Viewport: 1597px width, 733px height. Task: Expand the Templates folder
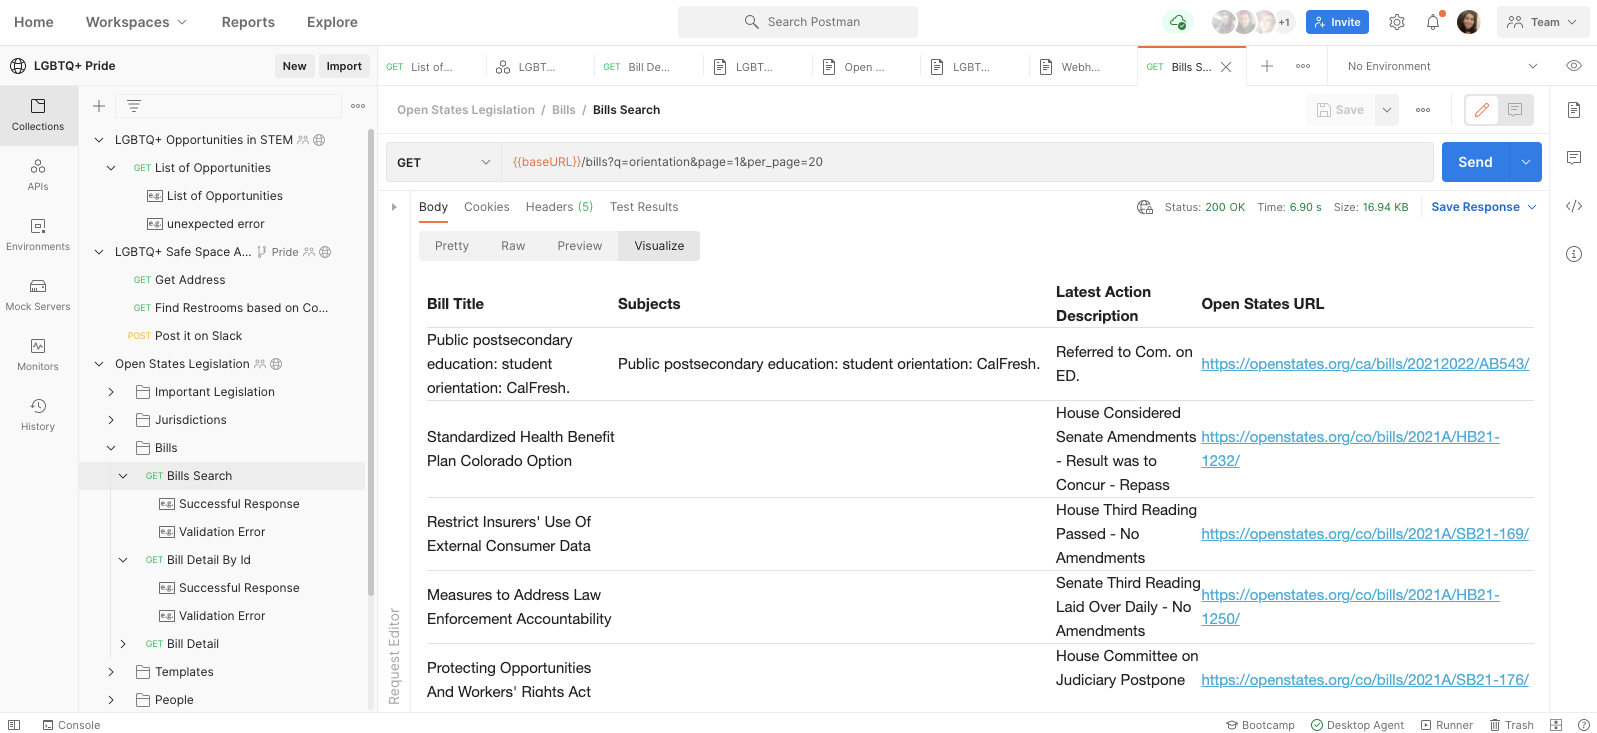click(x=111, y=672)
